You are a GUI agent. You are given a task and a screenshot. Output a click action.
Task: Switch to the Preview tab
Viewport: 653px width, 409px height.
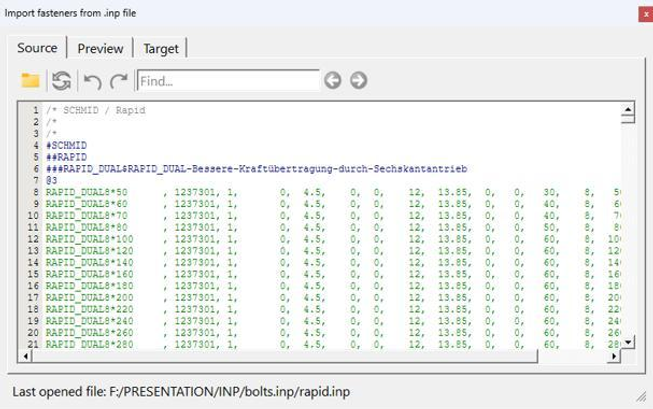tap(100, 48)
